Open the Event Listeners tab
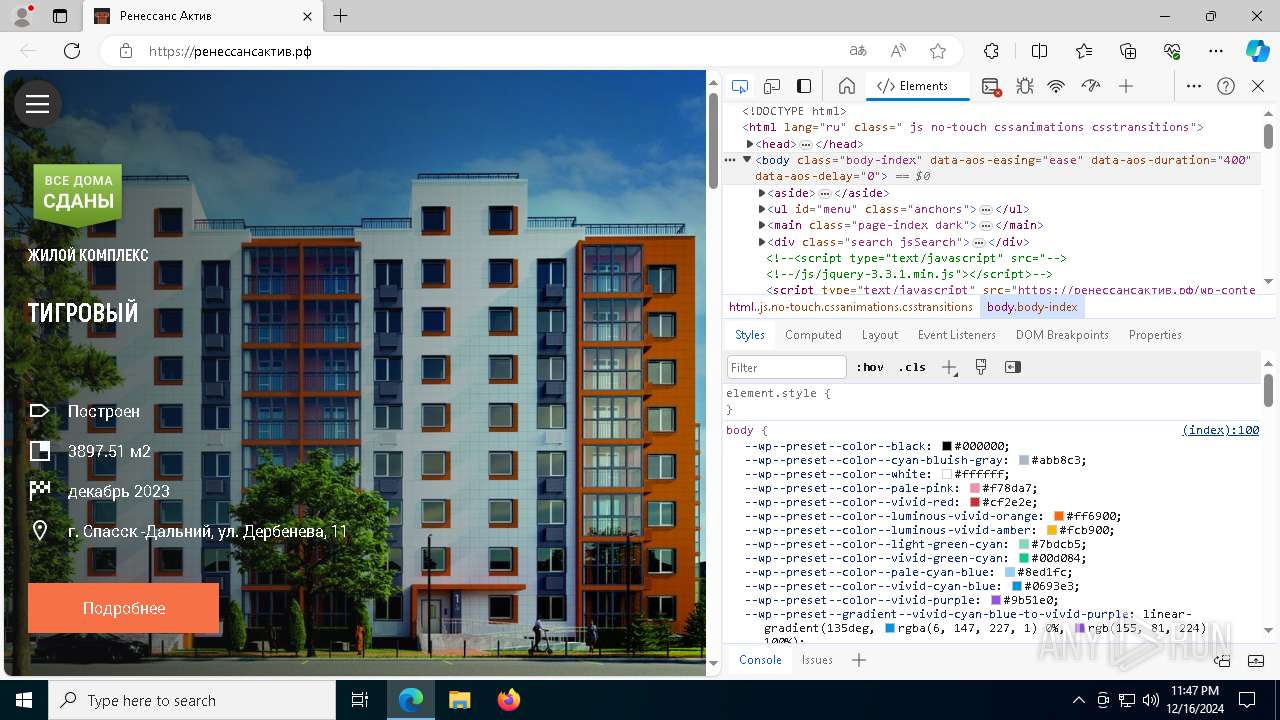Screen dimensions: 1280x720 point(957,335)
